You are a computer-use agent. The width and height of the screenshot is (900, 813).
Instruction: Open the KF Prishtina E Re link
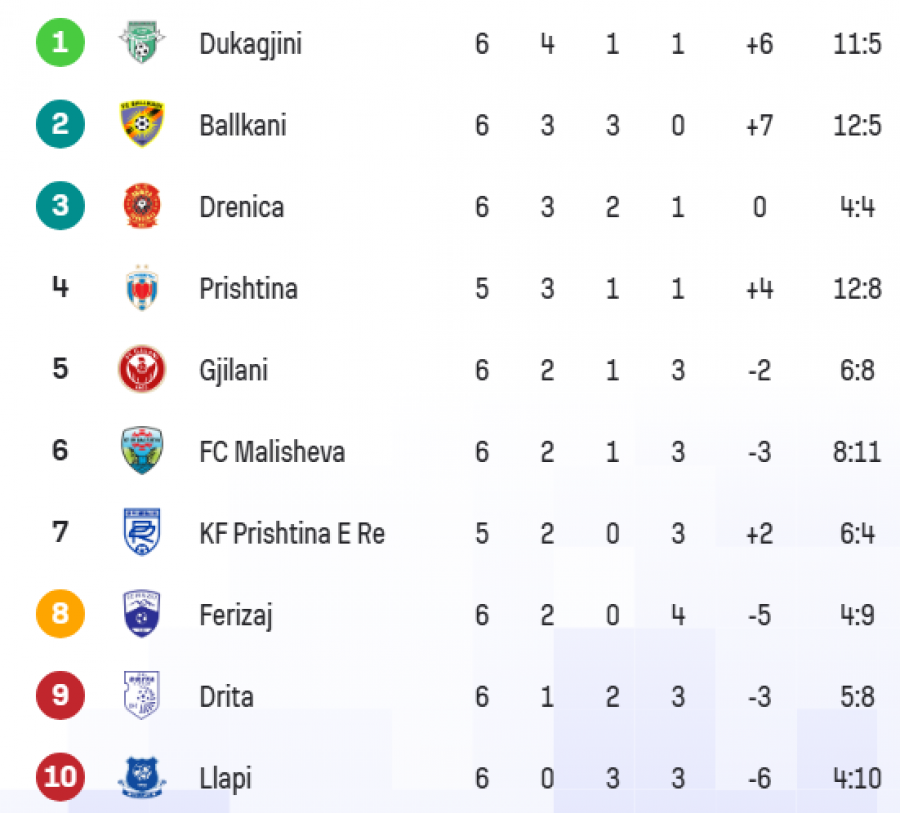pos(292,533)
